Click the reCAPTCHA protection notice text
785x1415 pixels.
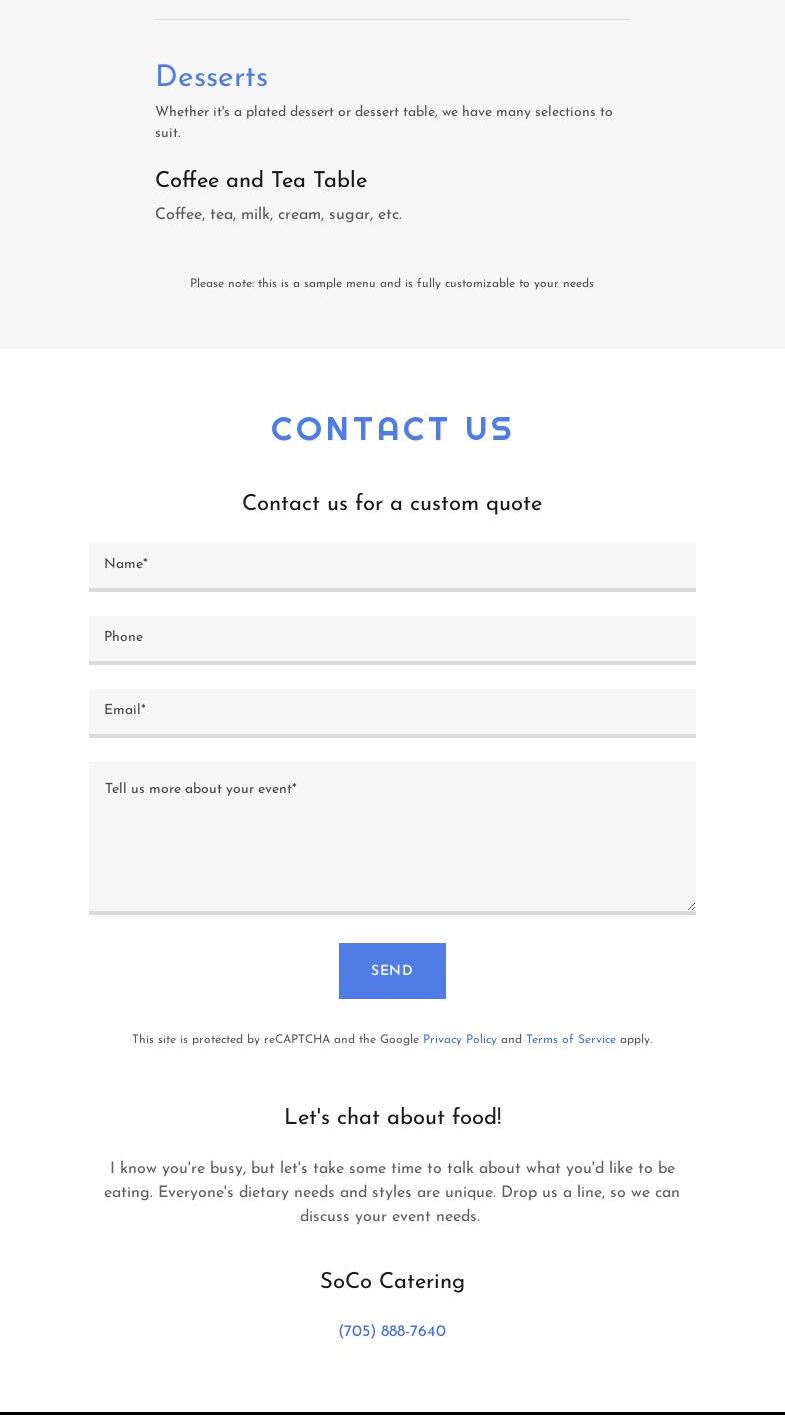click(275, 1040)
